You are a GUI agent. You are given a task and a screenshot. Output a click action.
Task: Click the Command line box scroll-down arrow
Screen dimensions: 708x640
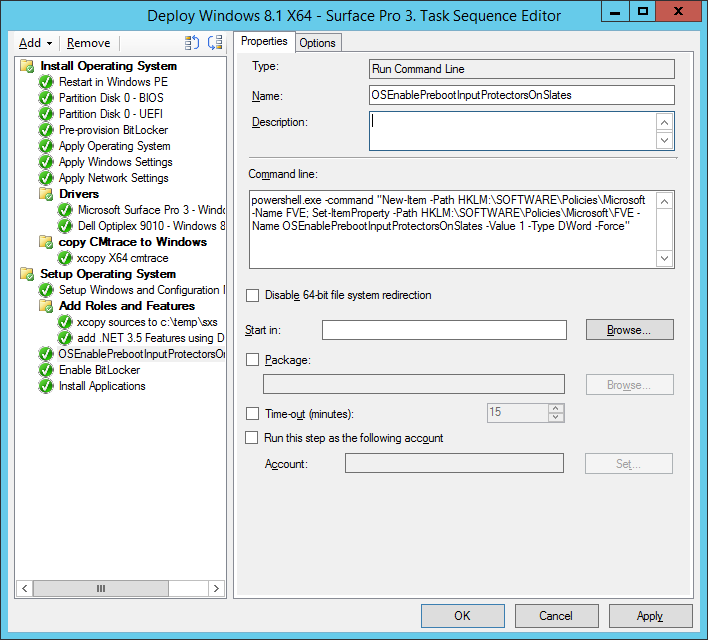tap(664, 258)
